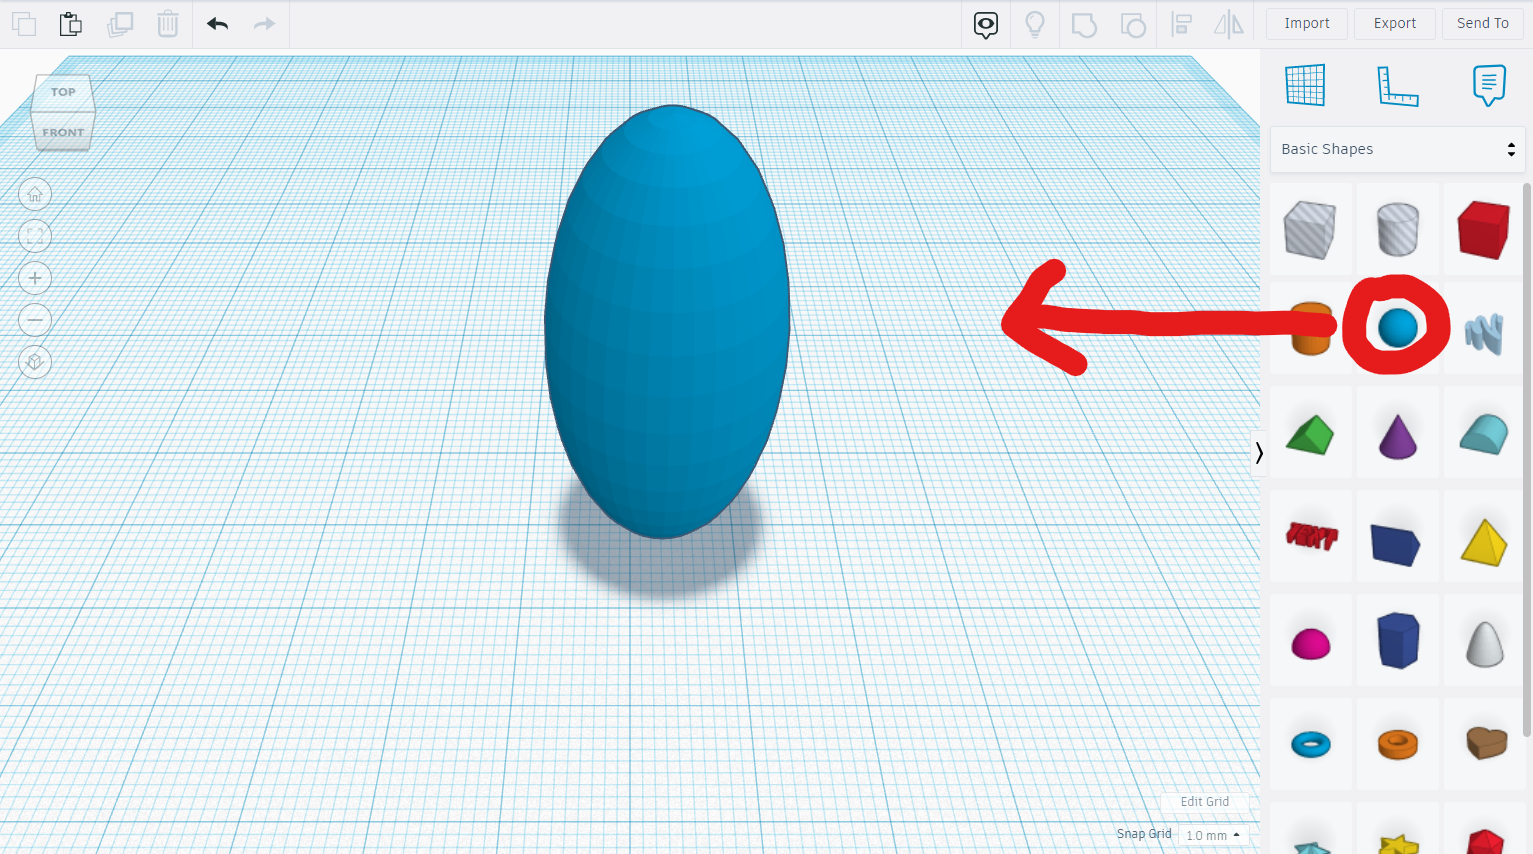Open the Align tool
This screenshot has height=854, width=1533.
pos(1183,23)
